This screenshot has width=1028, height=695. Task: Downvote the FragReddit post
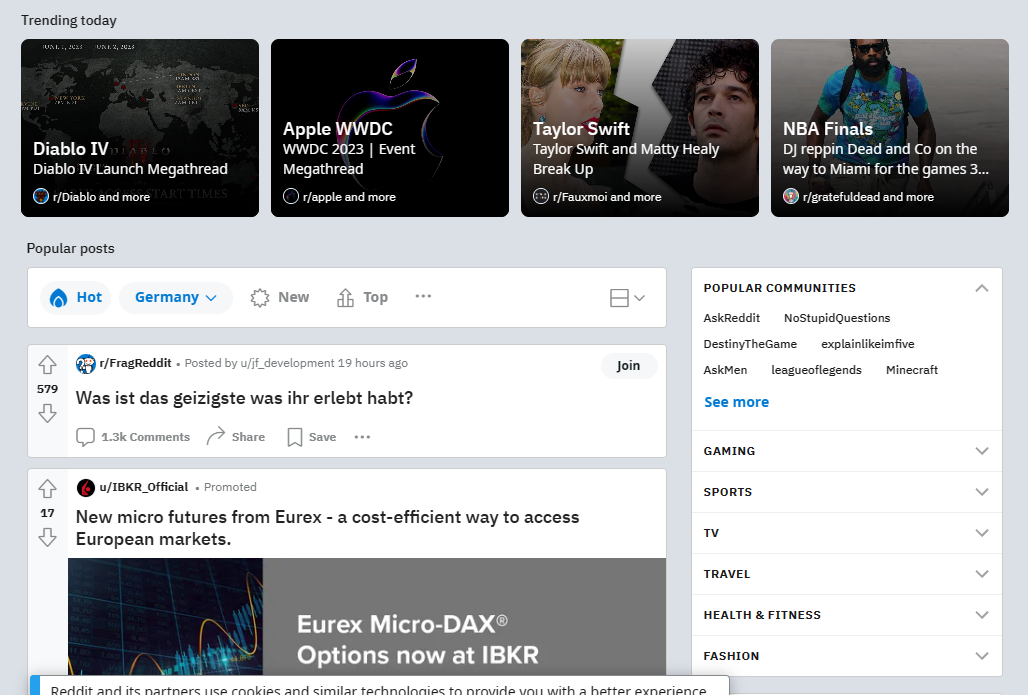pyautogui.click(x=47, y=413)
